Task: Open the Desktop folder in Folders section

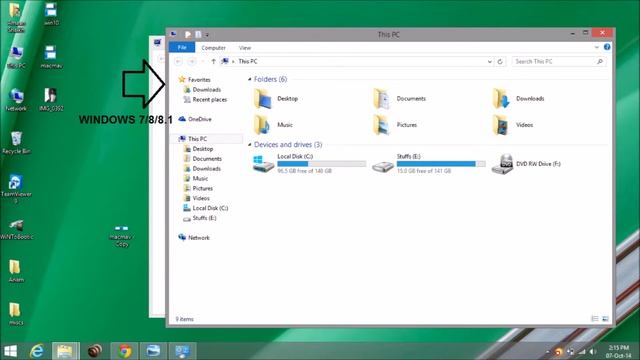Action: pos(263,99)
